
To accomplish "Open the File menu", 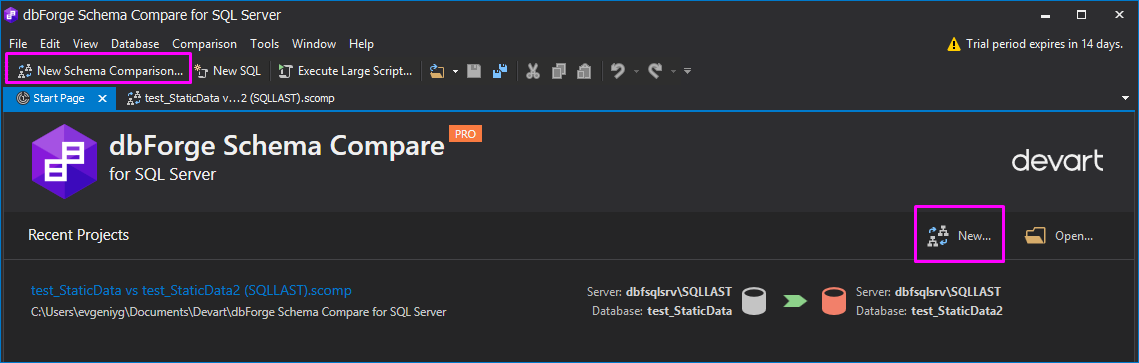I will click(18, 44).
